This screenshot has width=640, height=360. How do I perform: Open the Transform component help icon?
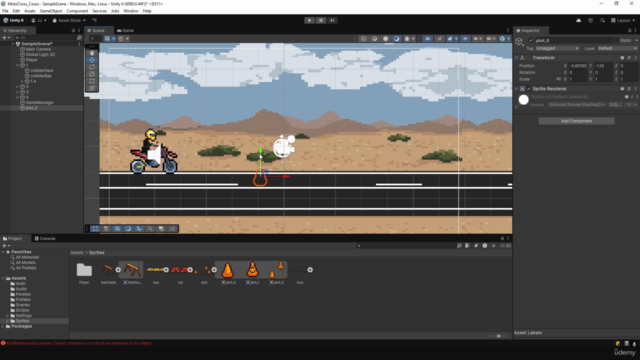tap(622, 58)
